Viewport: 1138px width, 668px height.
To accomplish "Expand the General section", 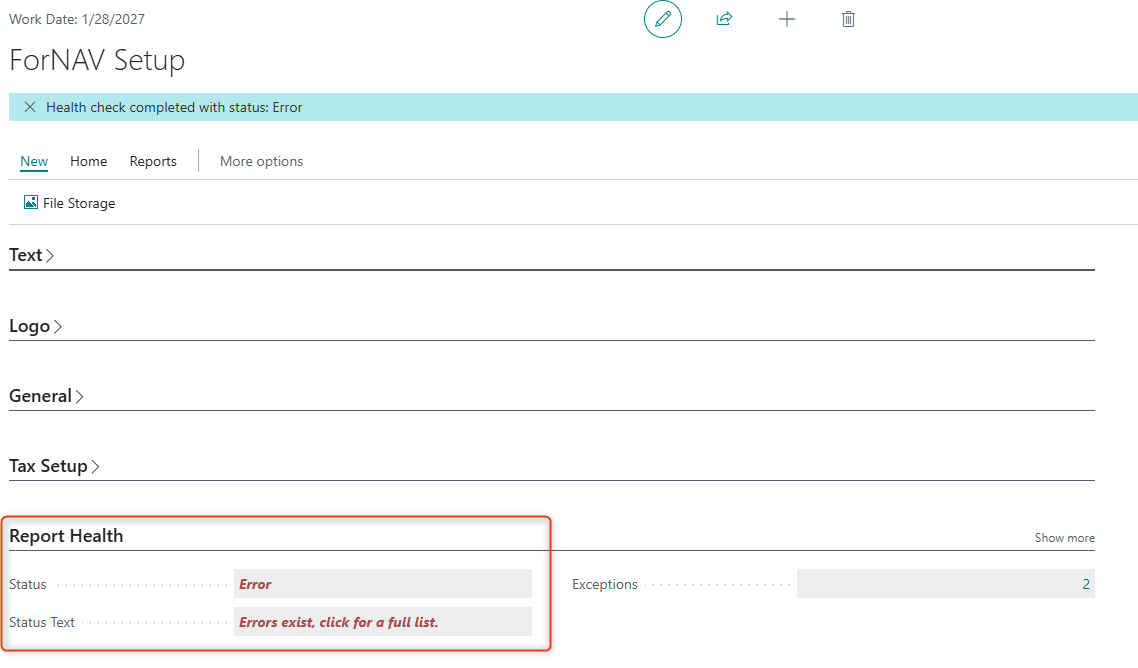I will tap(46, 396).
